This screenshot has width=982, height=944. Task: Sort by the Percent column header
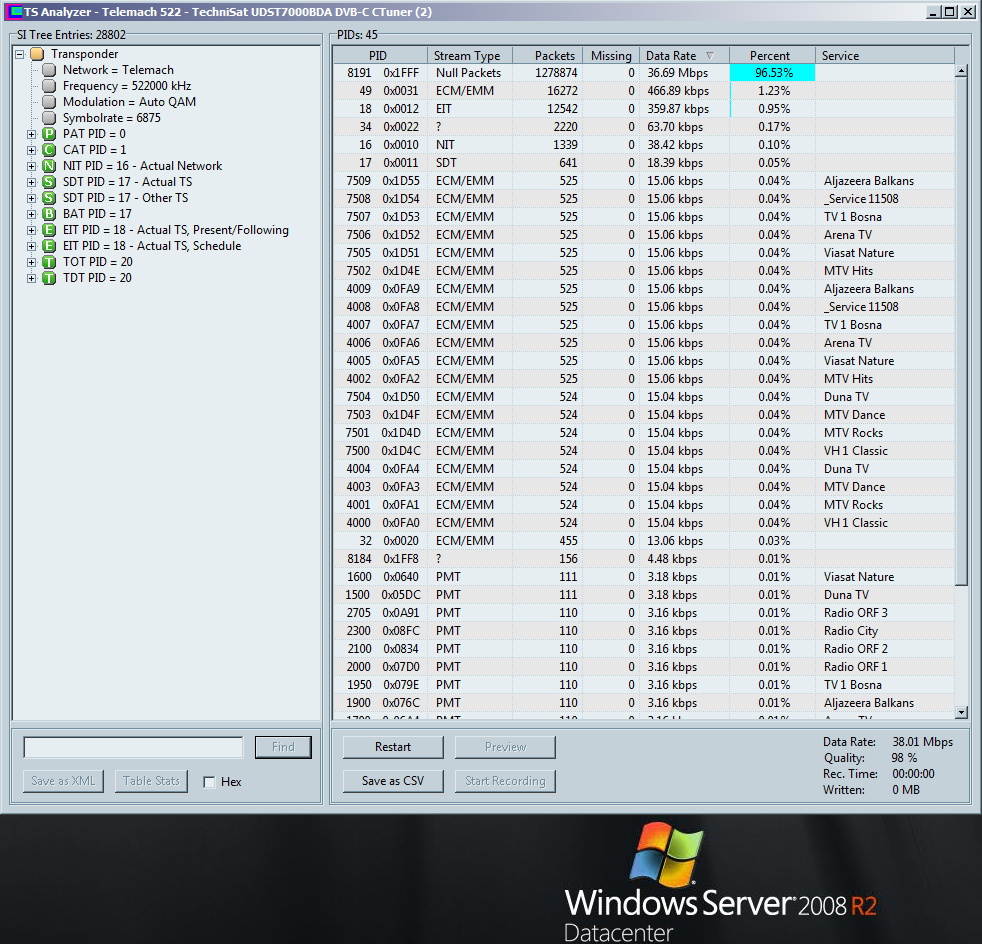(x=772, y=56)
